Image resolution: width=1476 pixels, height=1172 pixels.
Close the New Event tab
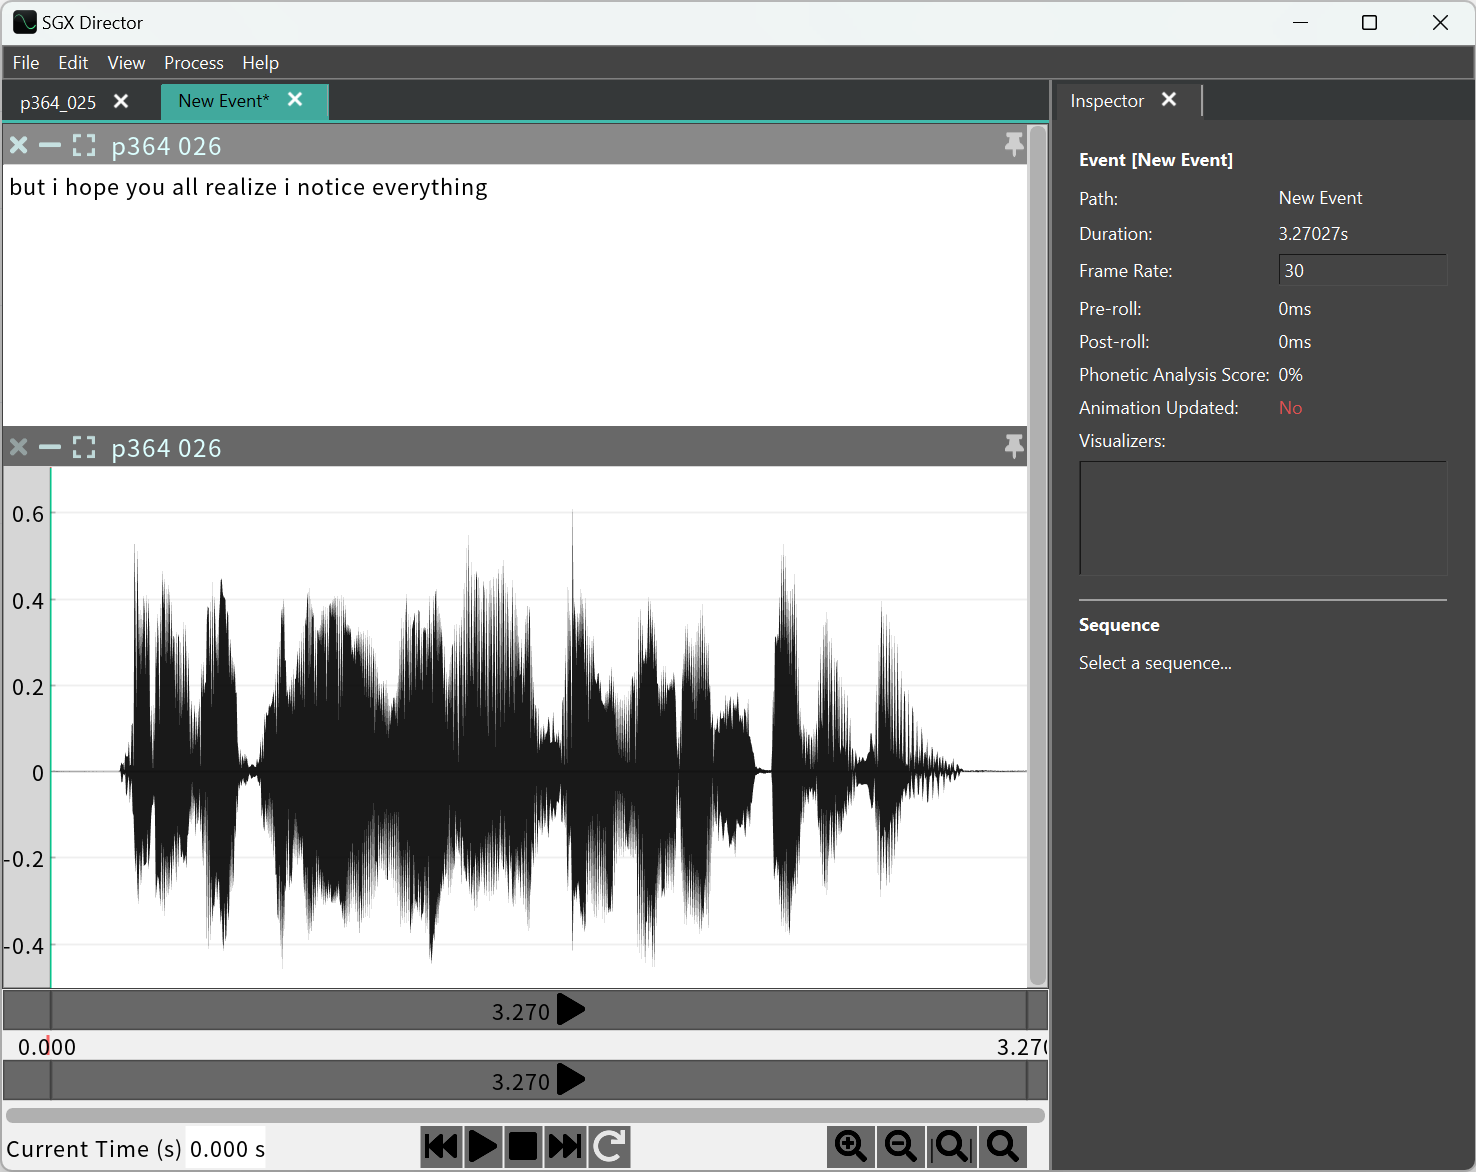pos(295,100)
